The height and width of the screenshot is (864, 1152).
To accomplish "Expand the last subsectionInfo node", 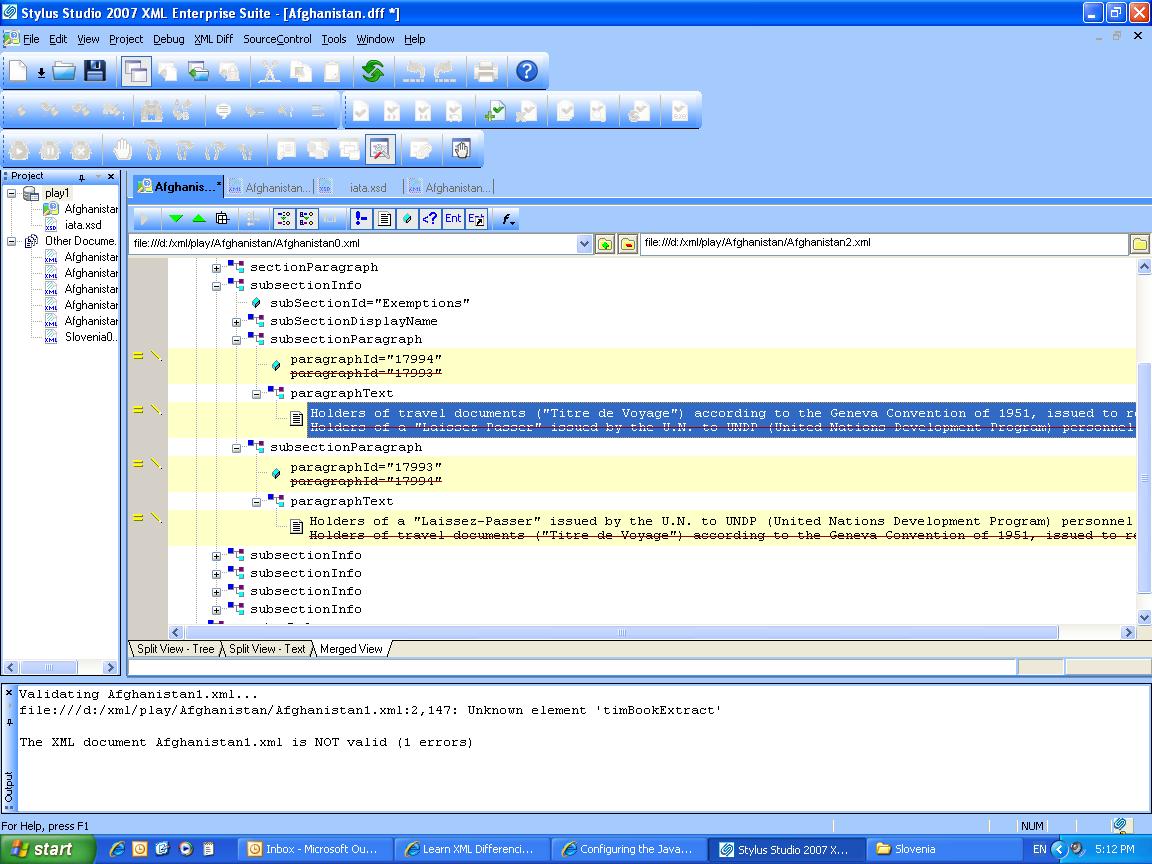I will tap(216, 610).
